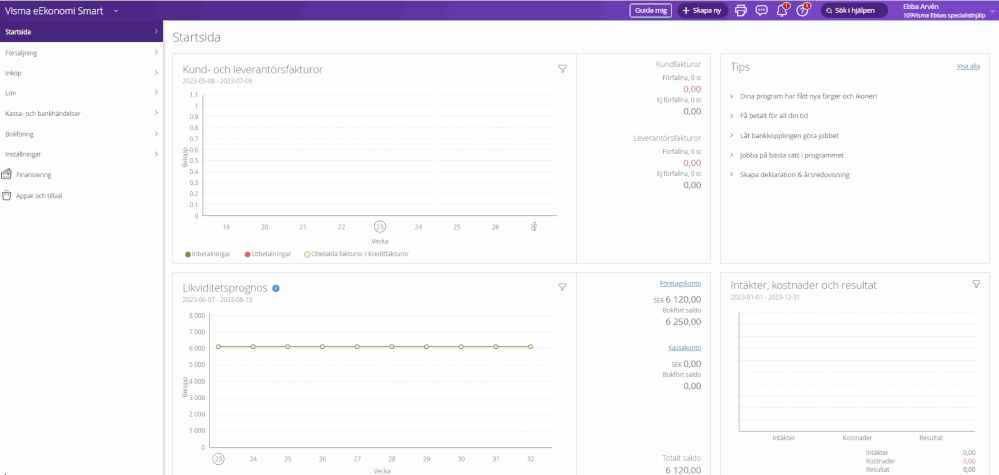Expand the Startsida menu chevron
The image size is (999, 475).
point(156,31)
